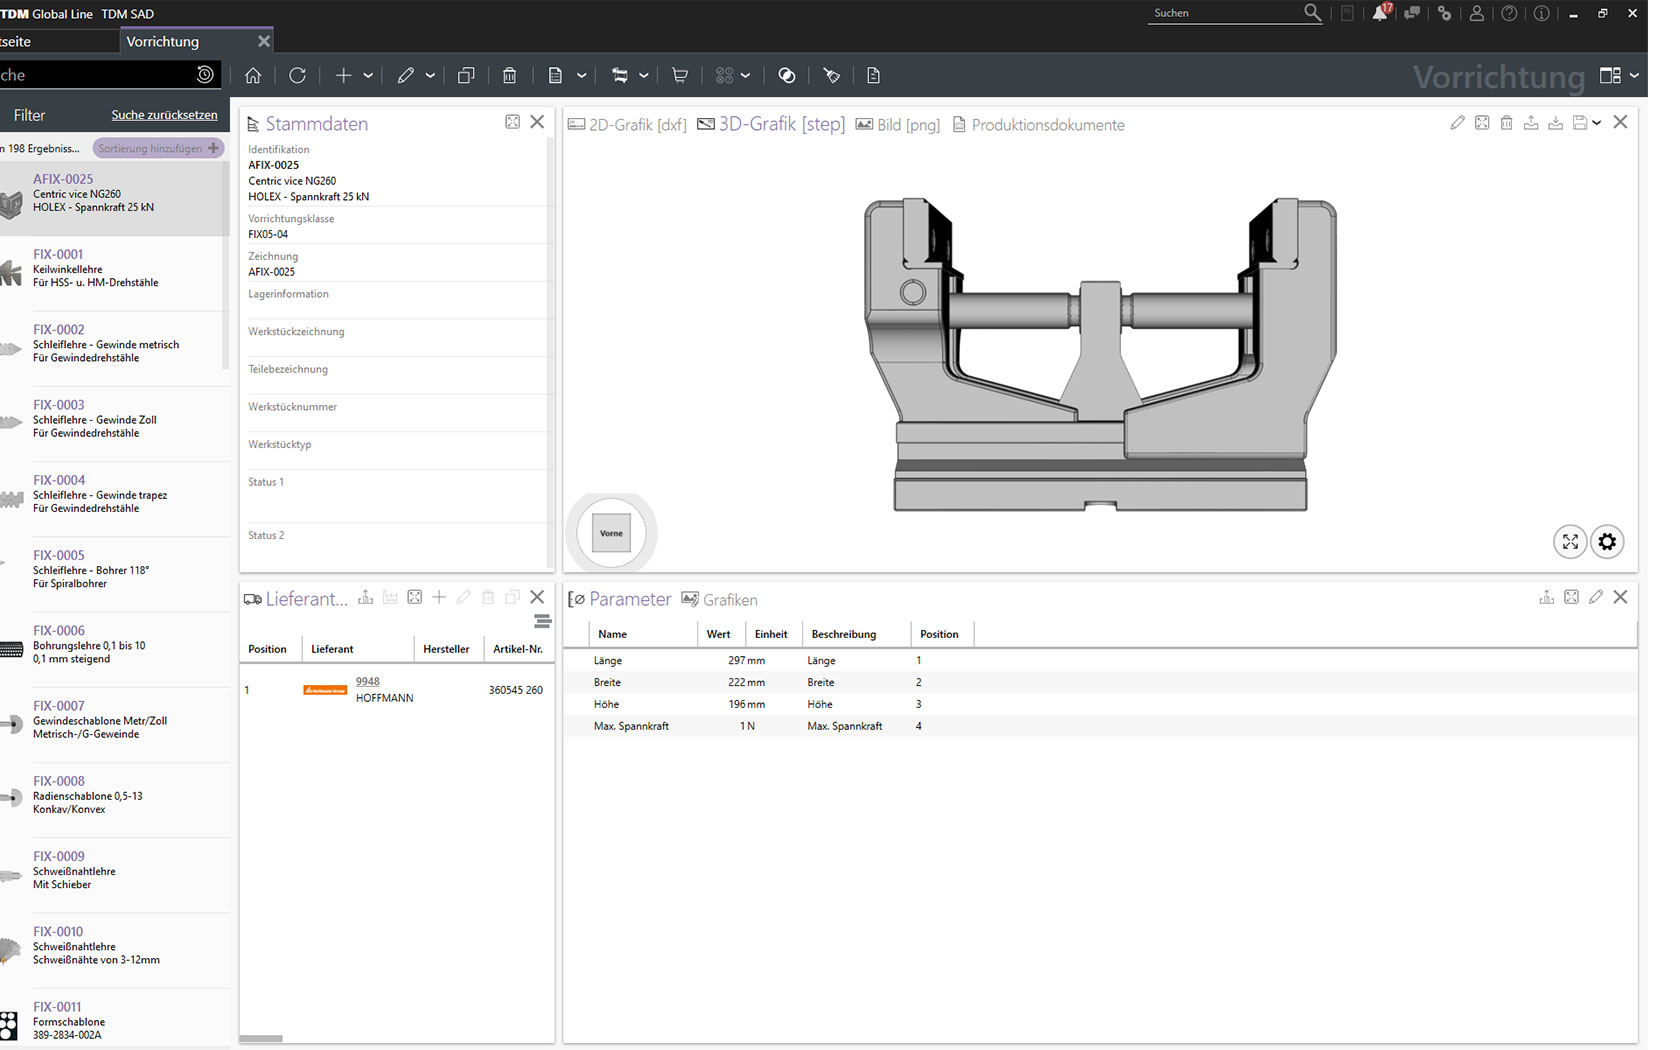Viewport: 1680px width, 1050px height.
Task: Open the add-new dropdown arrow
Action: point(368,75)
